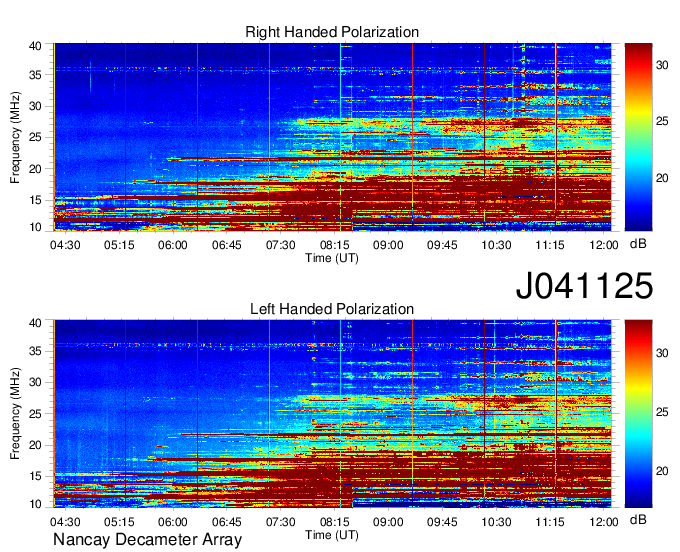
Task: Click the right-handed polarization spectrogram image
Action: point(332,137)
